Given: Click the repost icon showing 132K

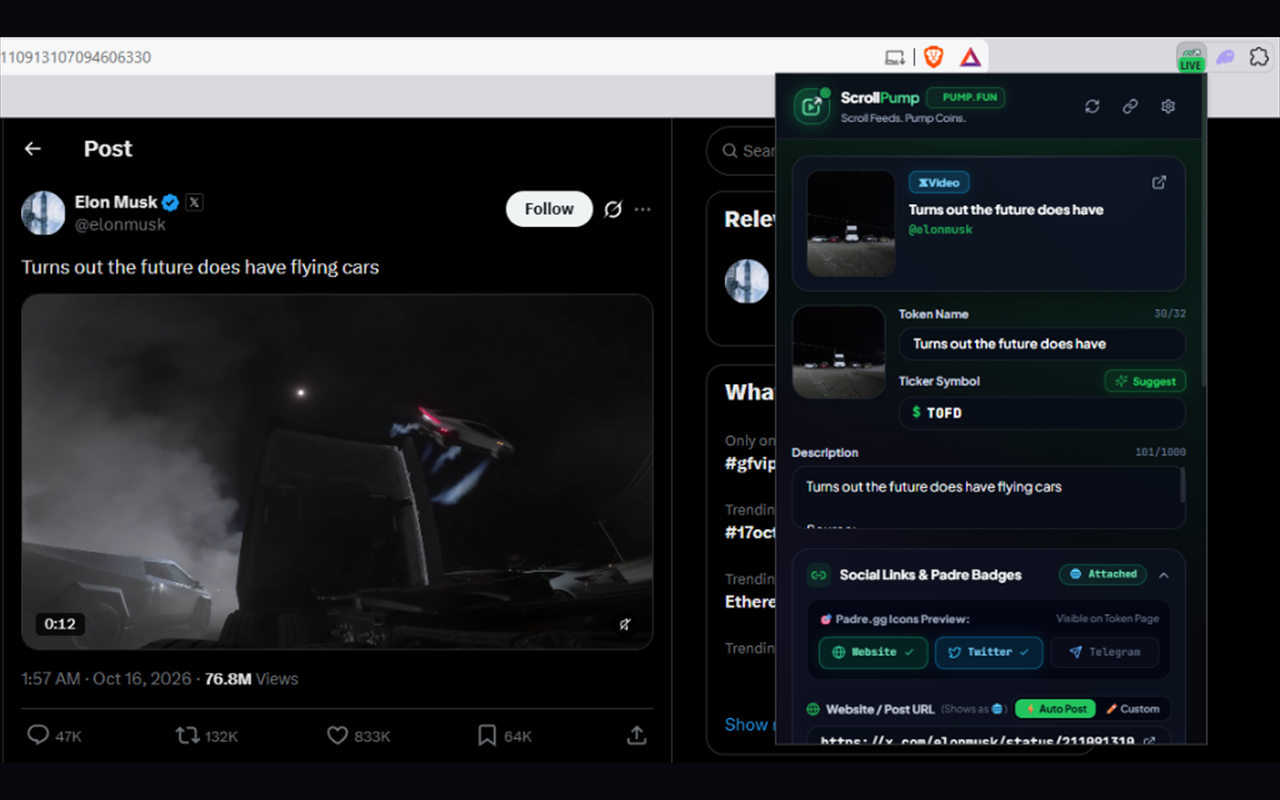Looking at the screenshot, I should 187,736.
